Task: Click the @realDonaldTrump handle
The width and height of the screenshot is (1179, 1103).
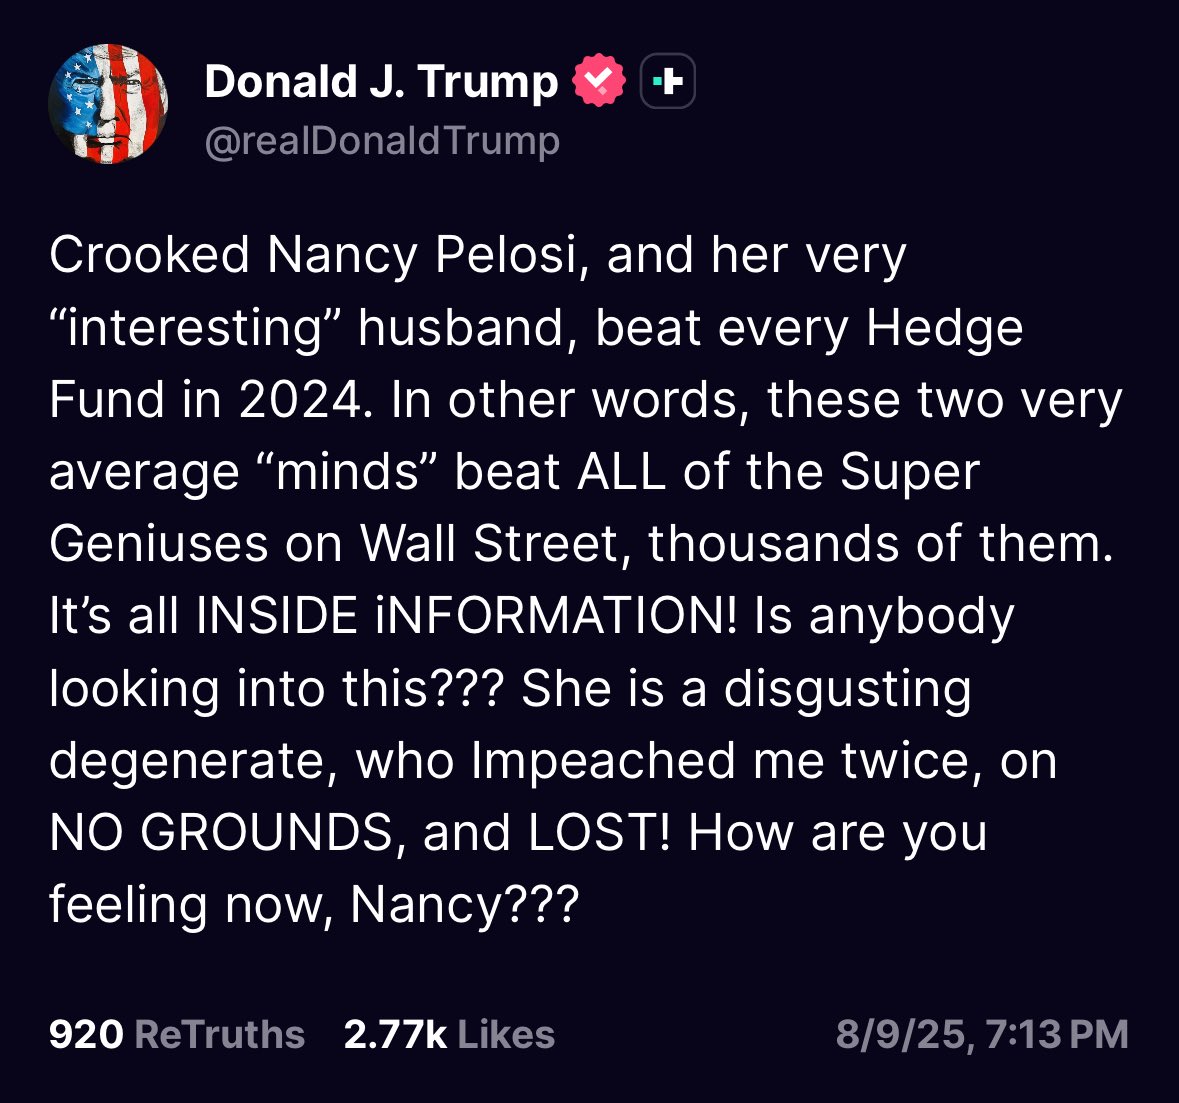Action: pos(382,140)
